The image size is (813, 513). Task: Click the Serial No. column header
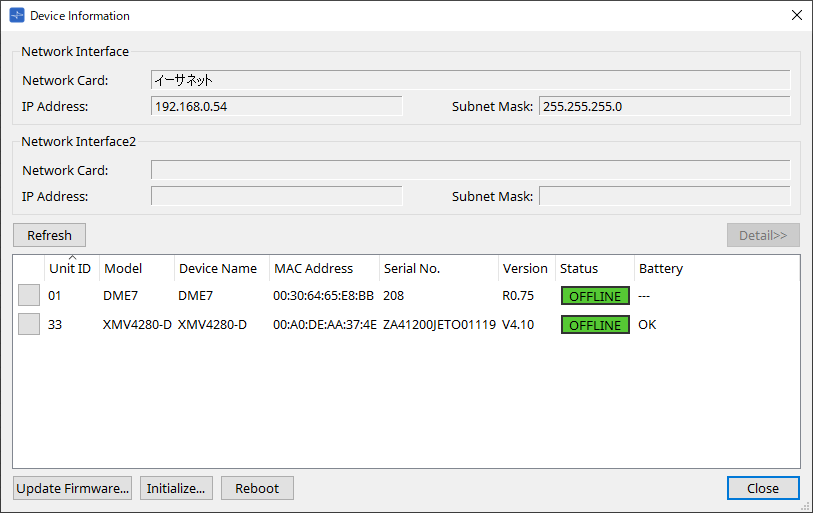point(411,269)
